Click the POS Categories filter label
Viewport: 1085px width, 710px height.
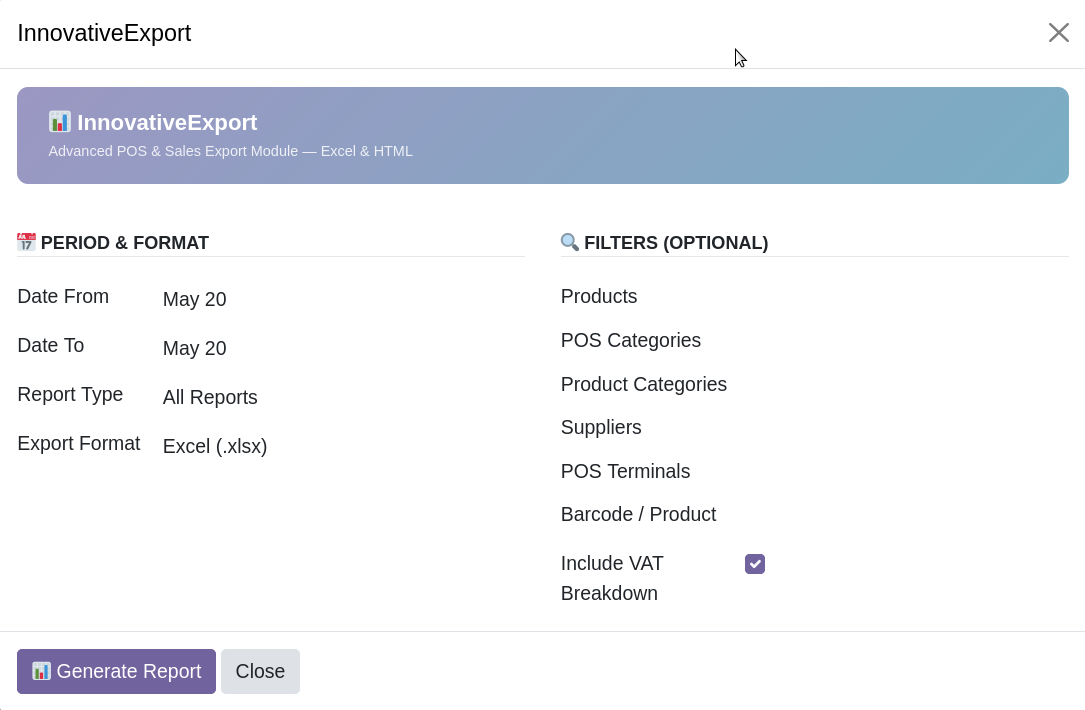630,340
